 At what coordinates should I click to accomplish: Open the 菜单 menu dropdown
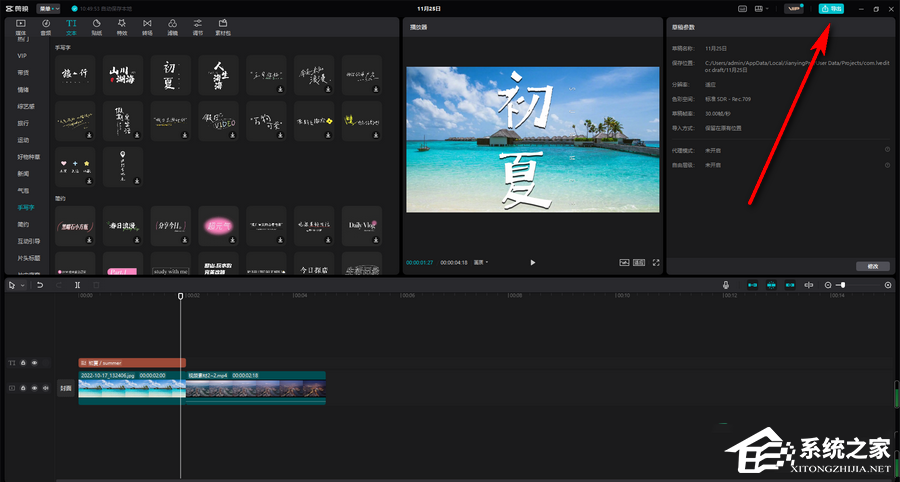[x=49, y=8]
